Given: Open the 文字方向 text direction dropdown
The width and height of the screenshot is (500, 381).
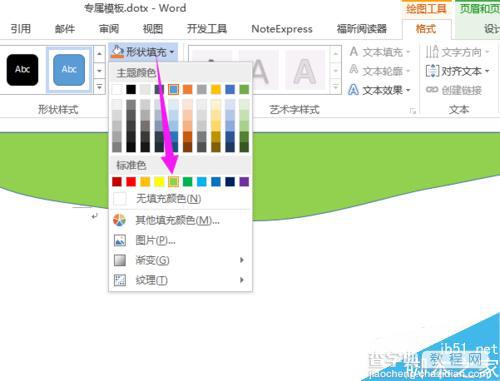Looking at the screenshot, I should (457, 52).
